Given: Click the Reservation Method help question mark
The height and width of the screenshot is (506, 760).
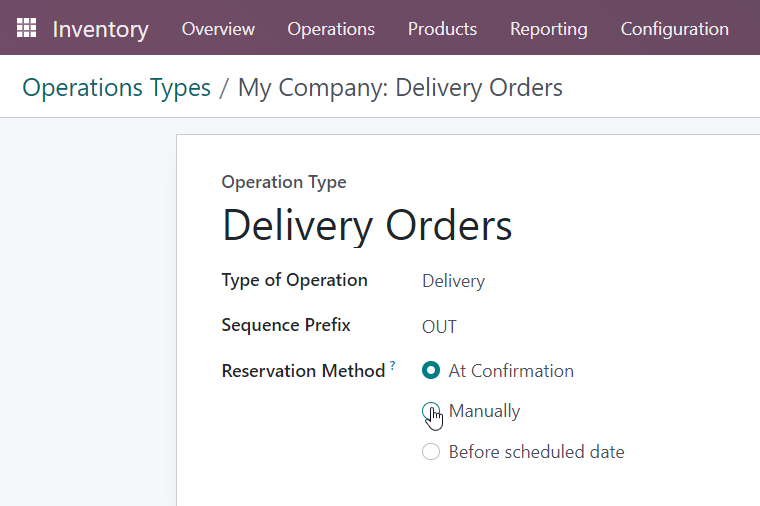Looking at the screenshot, I should [393, 364].
